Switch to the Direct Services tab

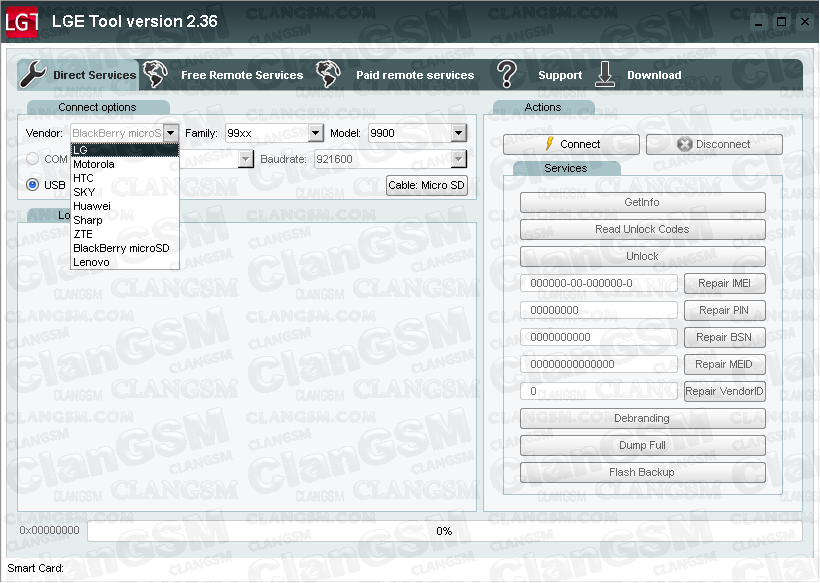pyautogui.click(x=78, y=75)
